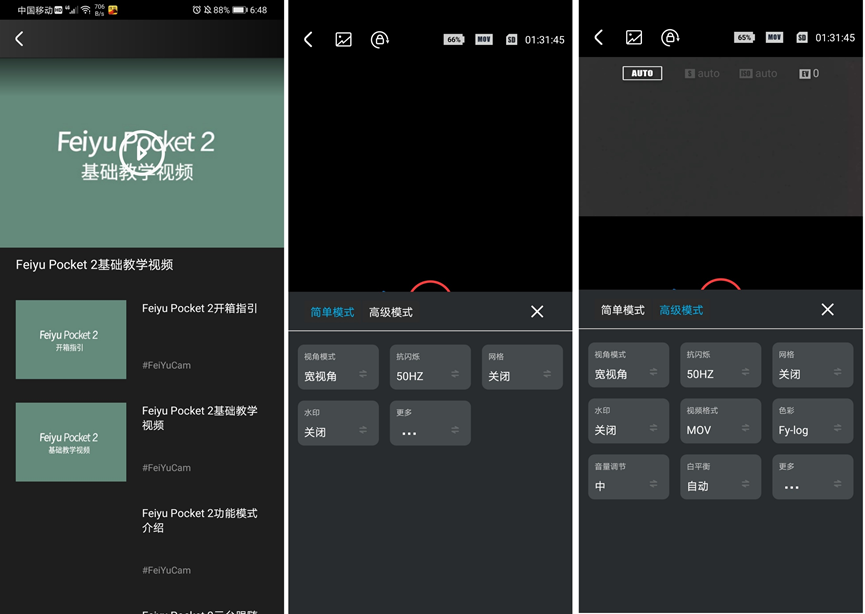Select the ISO auto indicator
This screenshot has height=614, width=865.
pos(758,73)
